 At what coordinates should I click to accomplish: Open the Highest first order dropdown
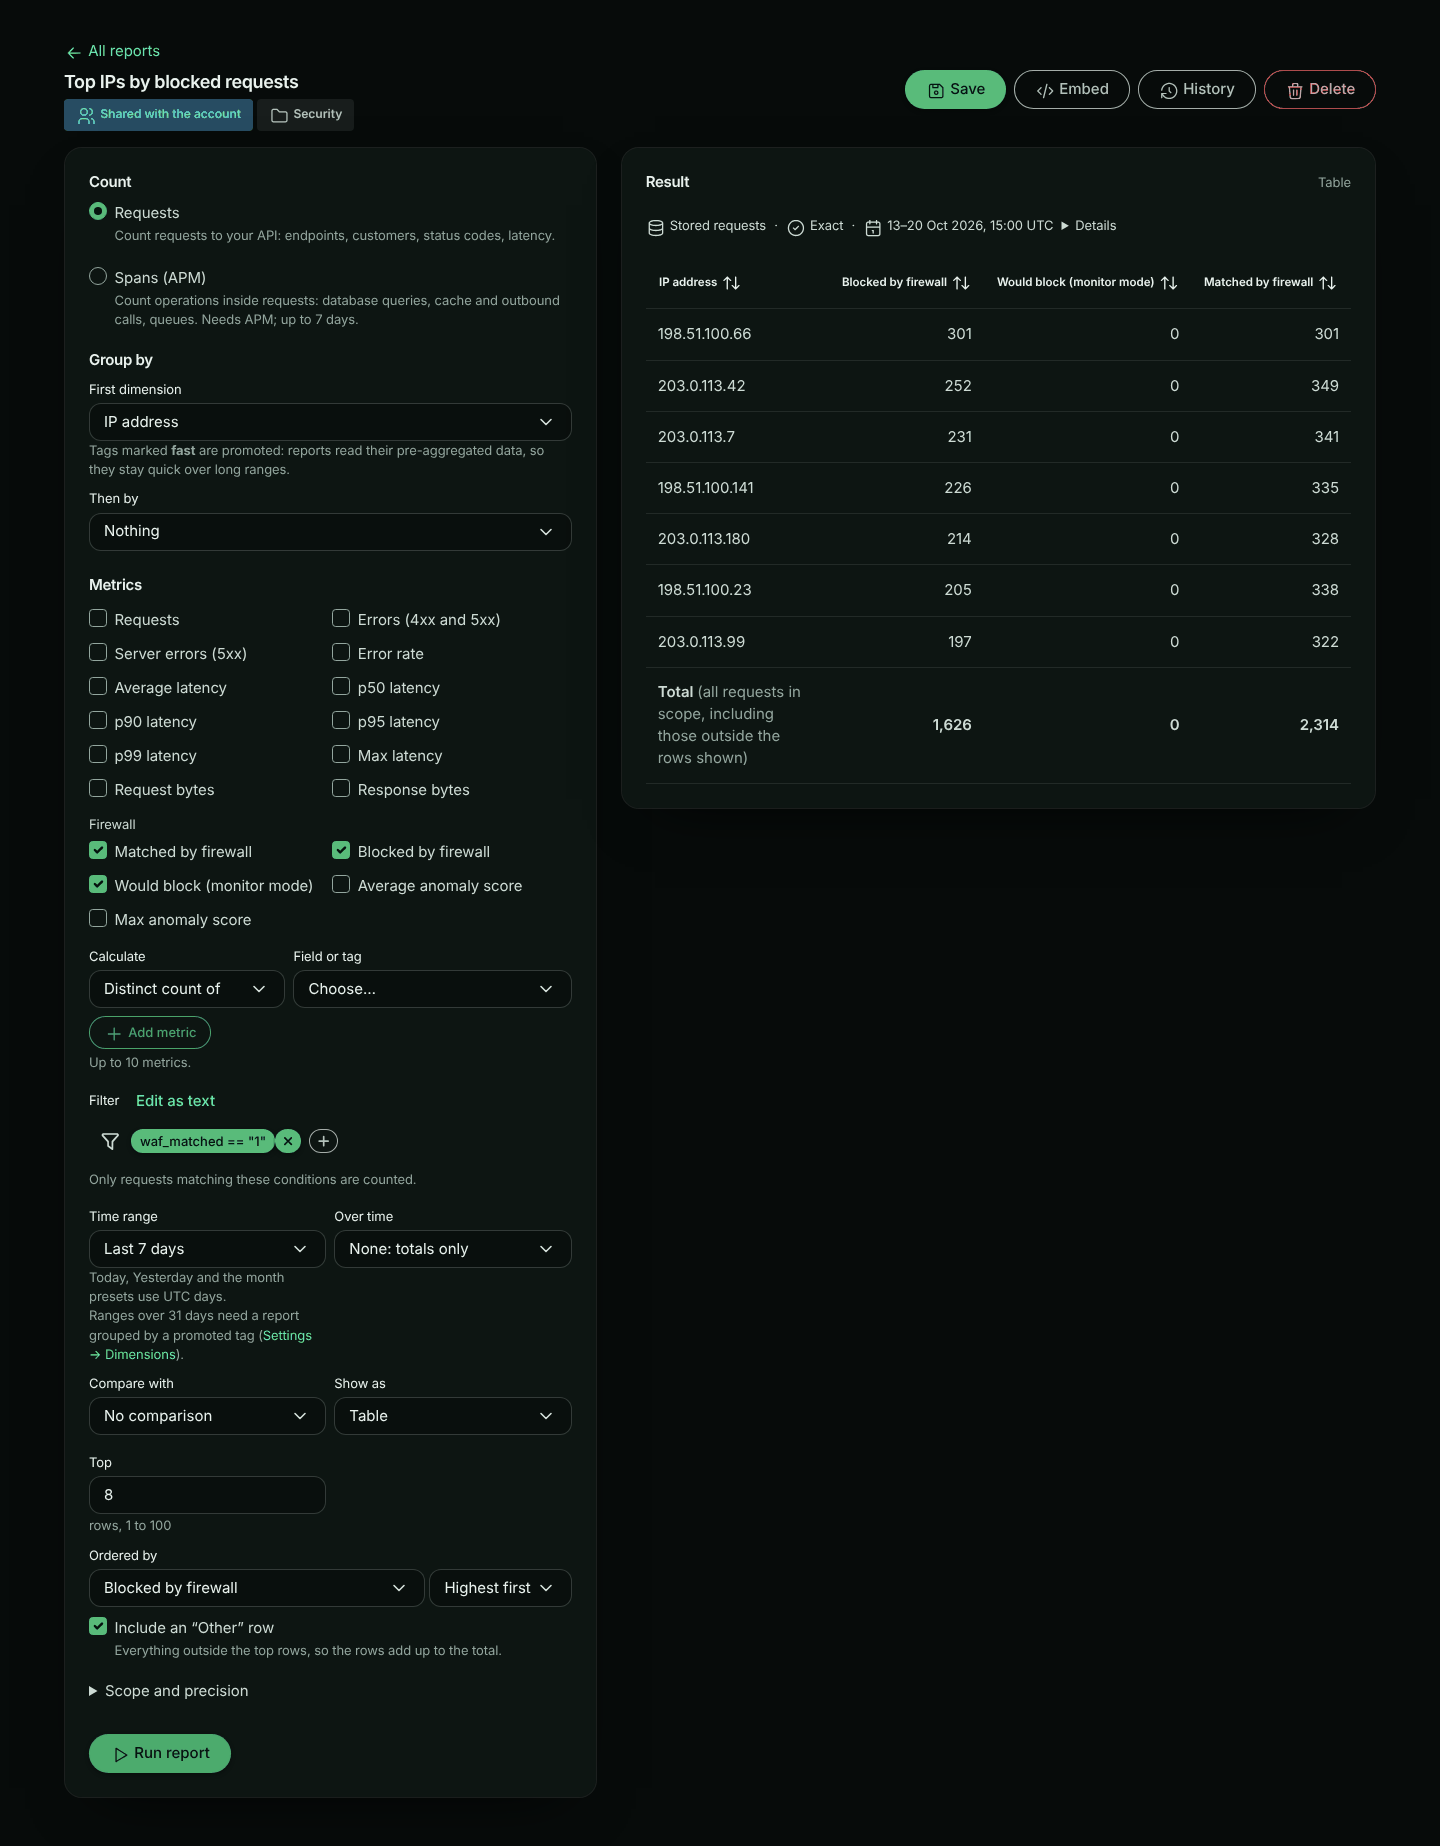tap(500, 1588)
